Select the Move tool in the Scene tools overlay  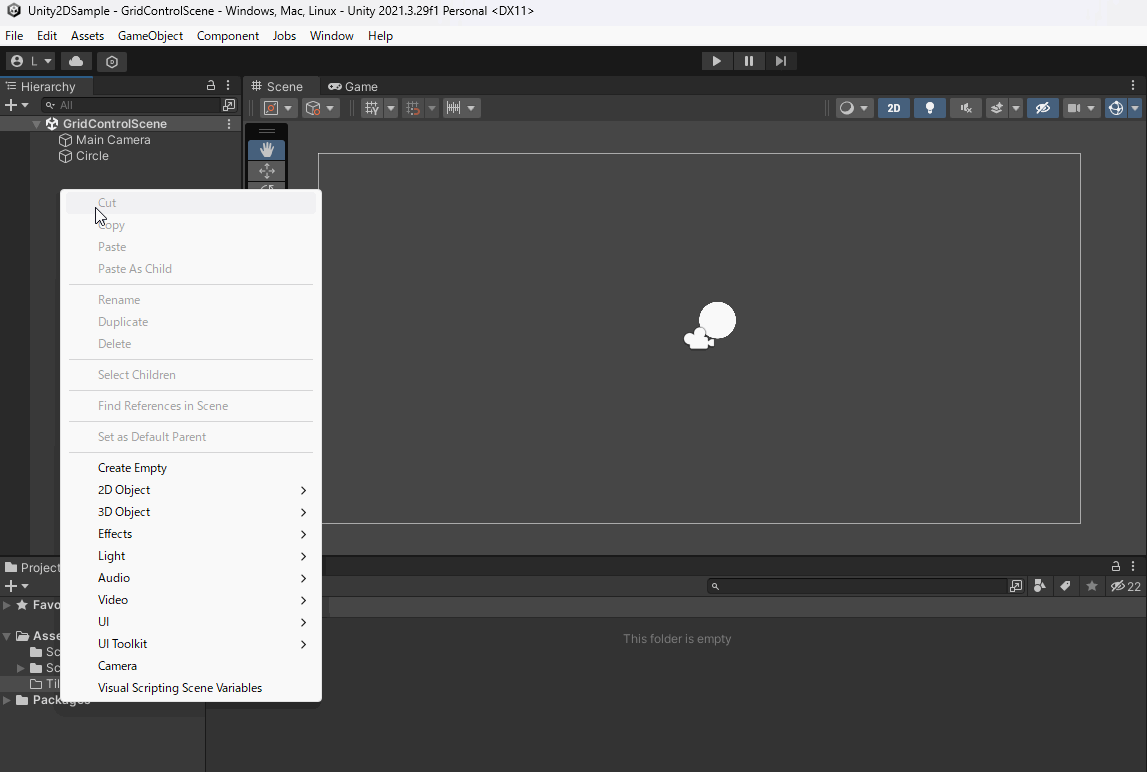coord(267,171)
